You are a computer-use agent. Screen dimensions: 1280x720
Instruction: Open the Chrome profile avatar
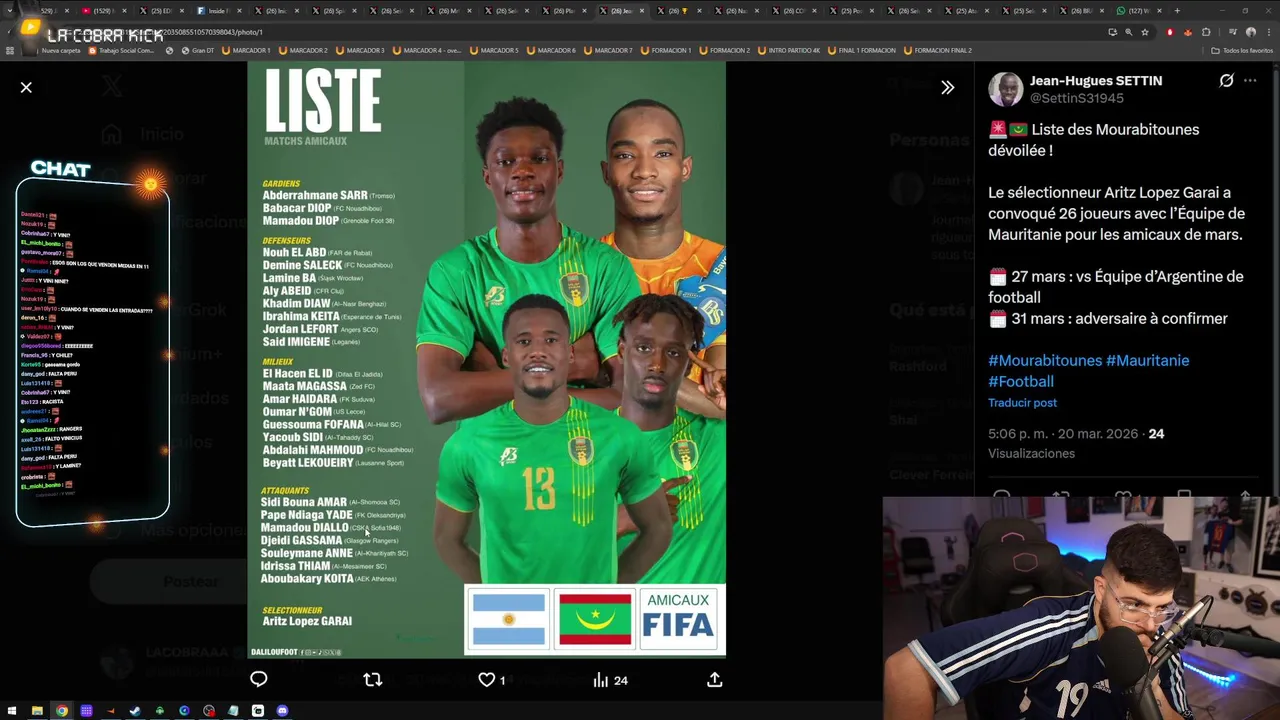coord(1250,32)
